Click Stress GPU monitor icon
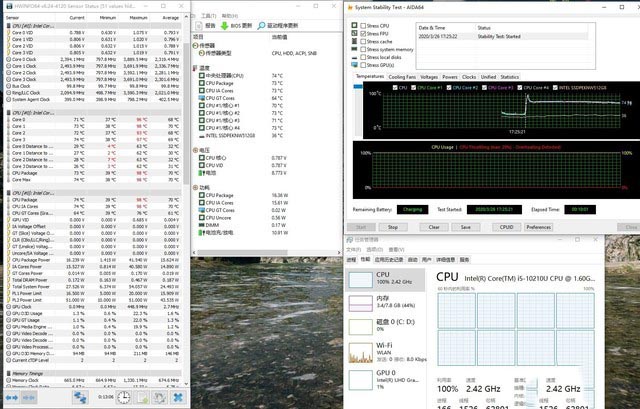Image resolution: width=640 pixels, height=409 pixels. pyautogui.click(x=354, y=65)
